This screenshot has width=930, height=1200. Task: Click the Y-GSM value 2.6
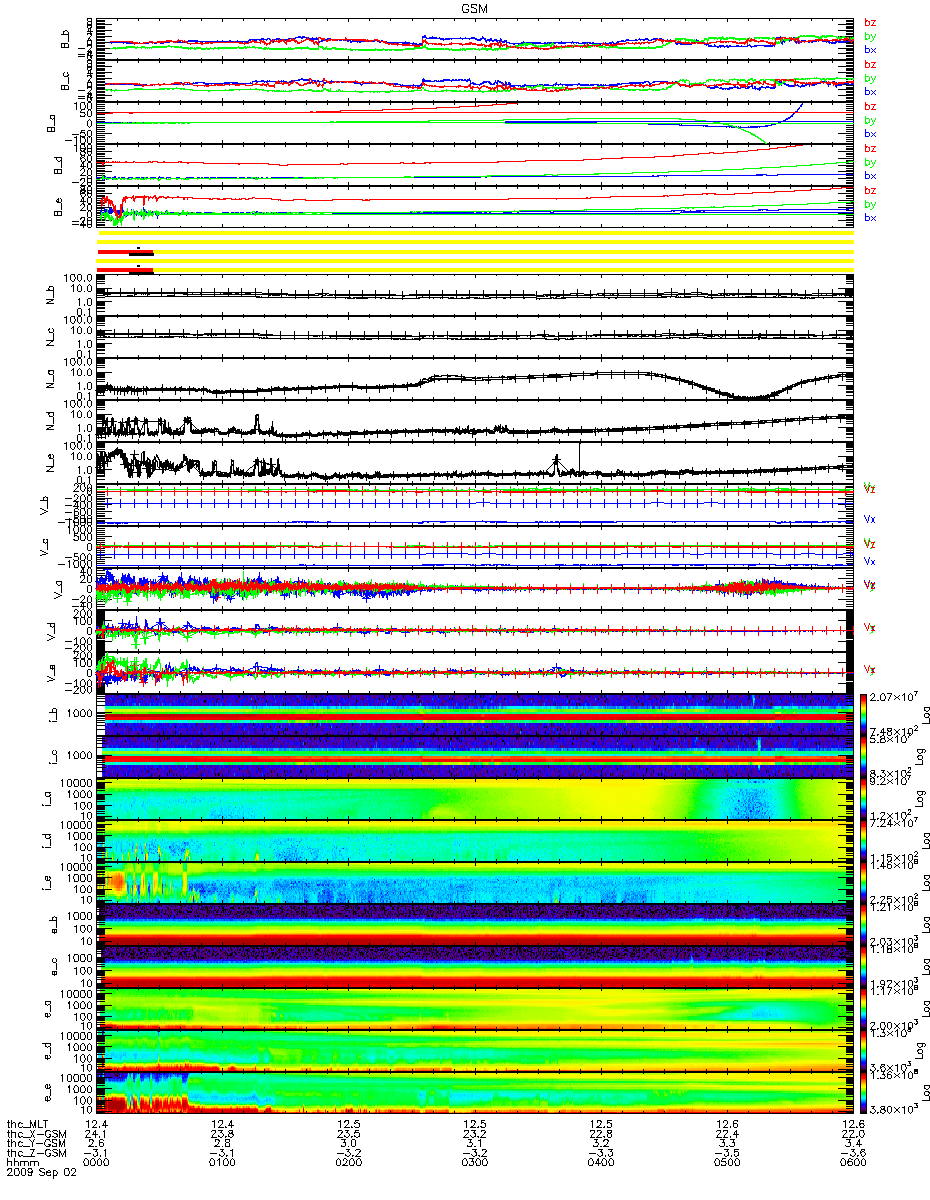pos(96,1143)
